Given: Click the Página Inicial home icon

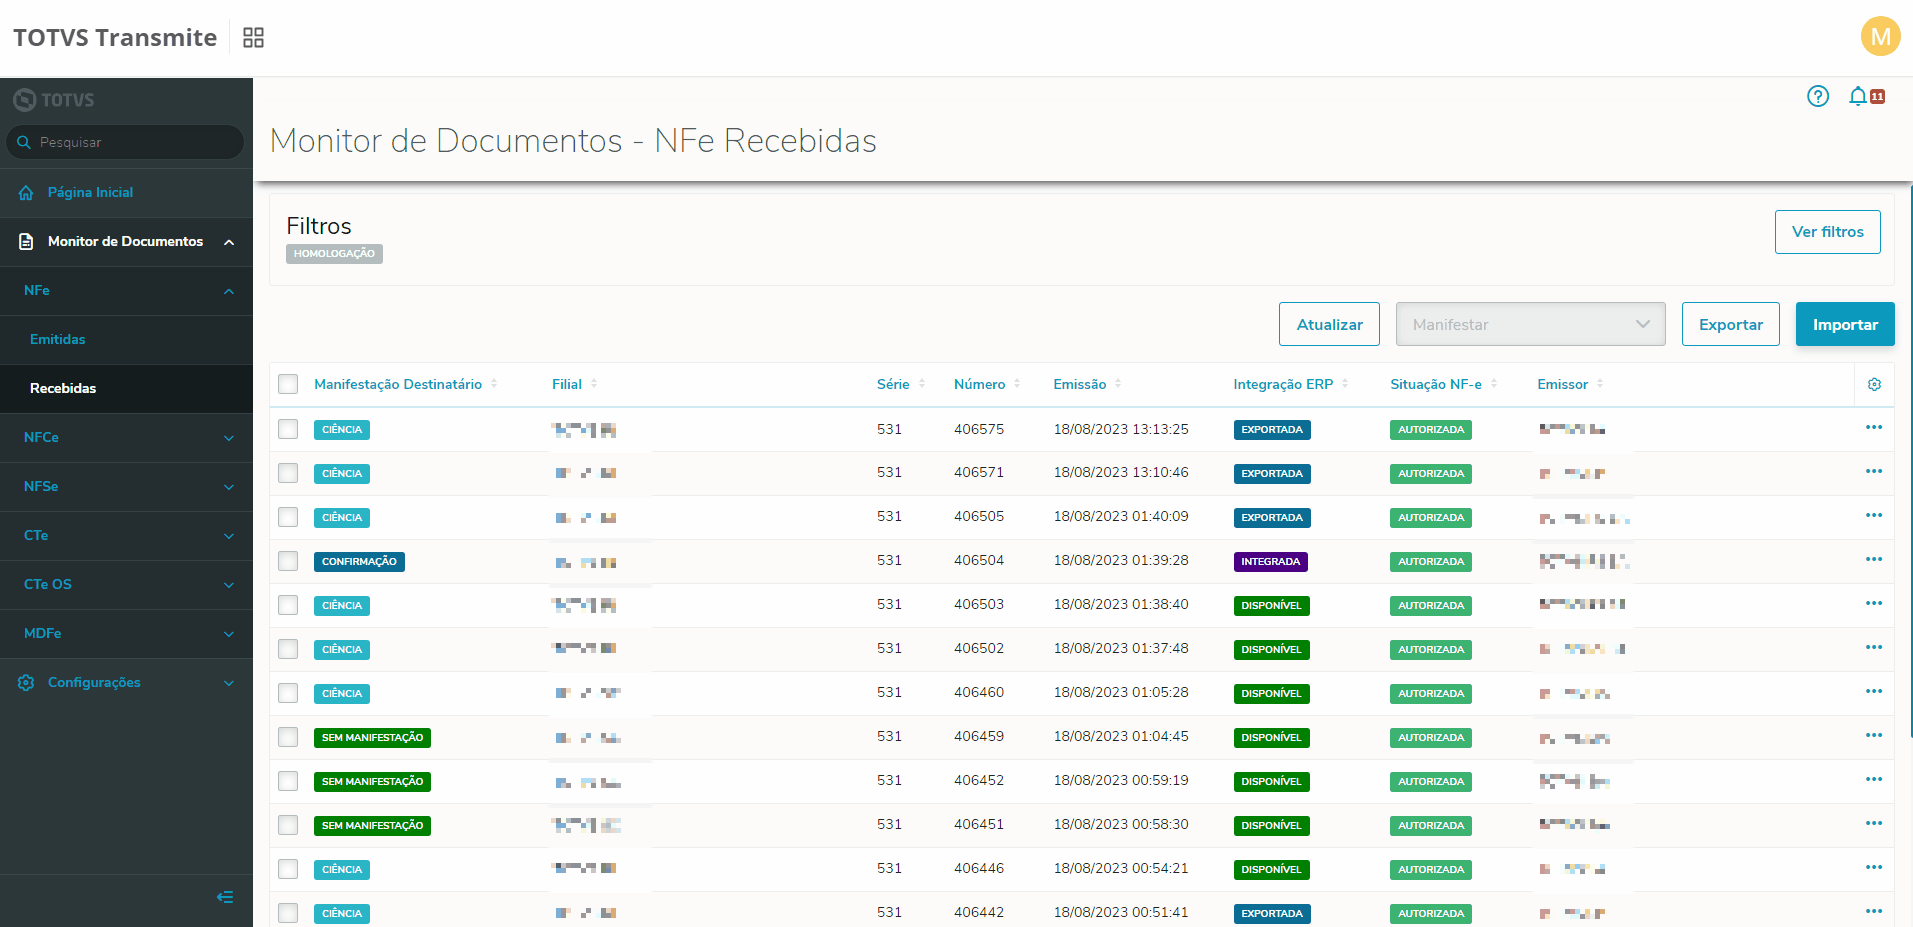Looking at the screenshot, I should (26, 193).
